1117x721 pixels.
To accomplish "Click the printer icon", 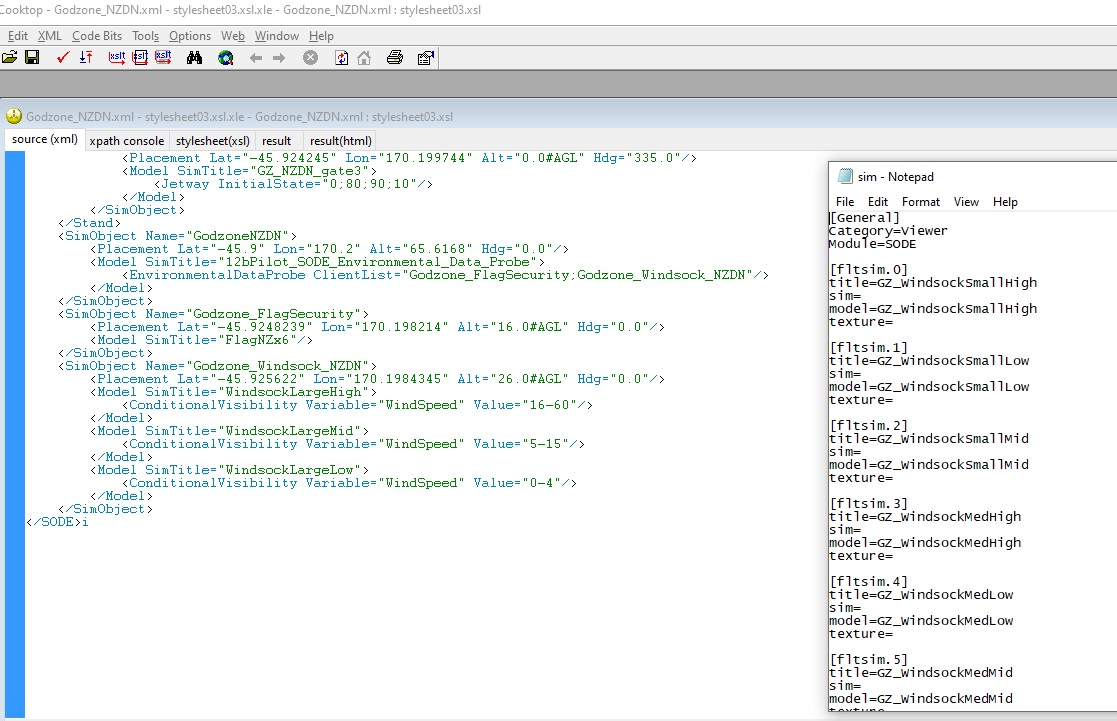I will (395, 58).
